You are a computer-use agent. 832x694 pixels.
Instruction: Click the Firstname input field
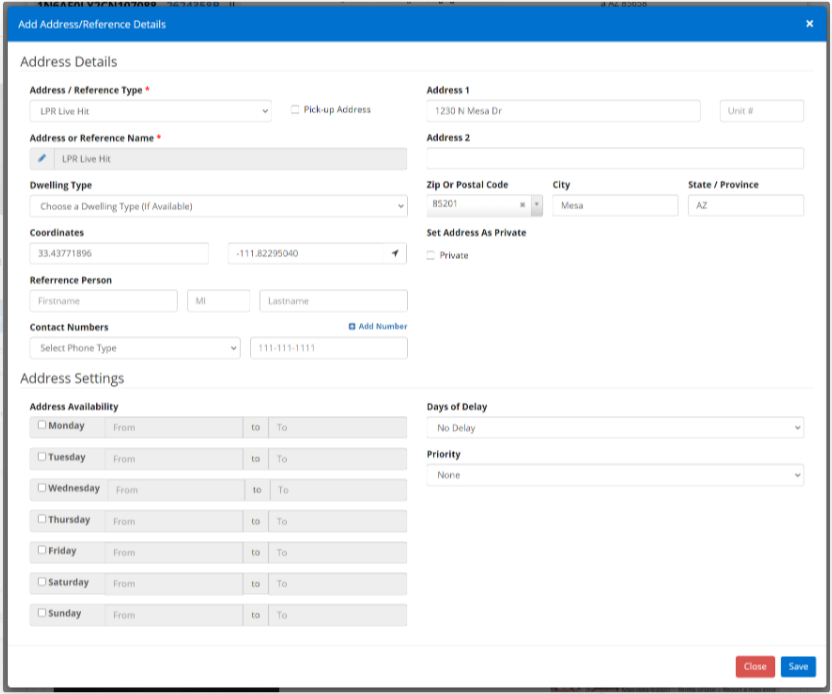coord(103,301)
